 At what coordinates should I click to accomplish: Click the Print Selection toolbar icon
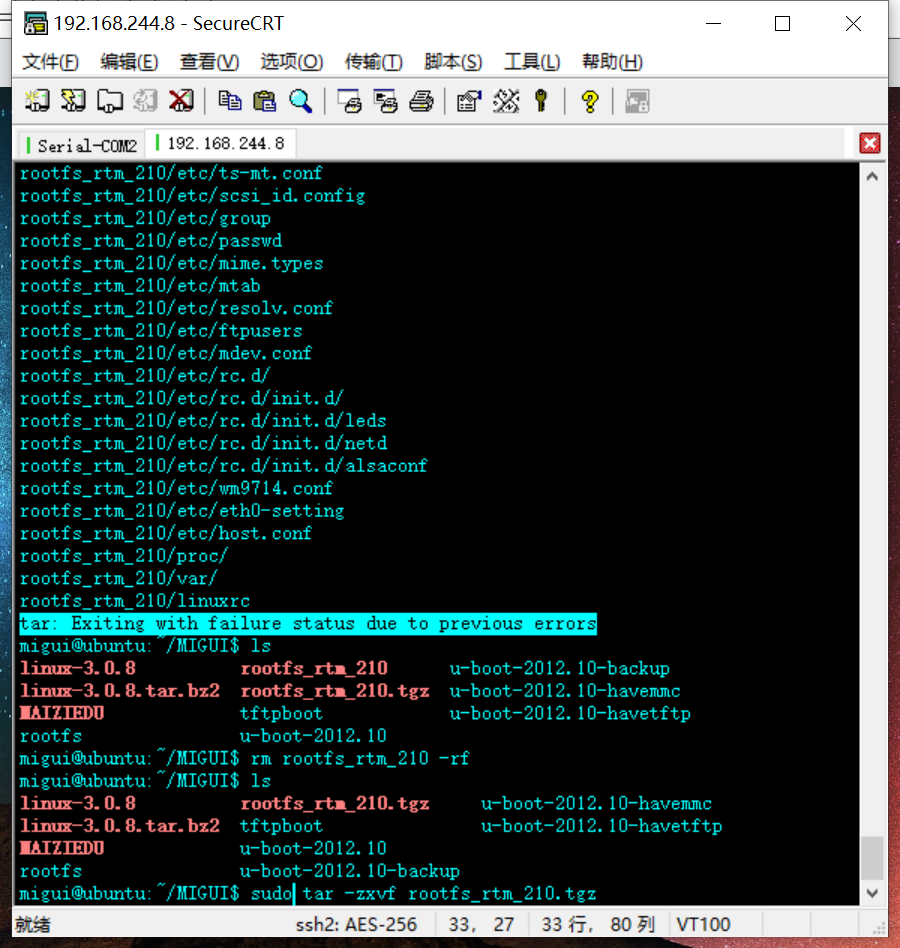point(385,101)
